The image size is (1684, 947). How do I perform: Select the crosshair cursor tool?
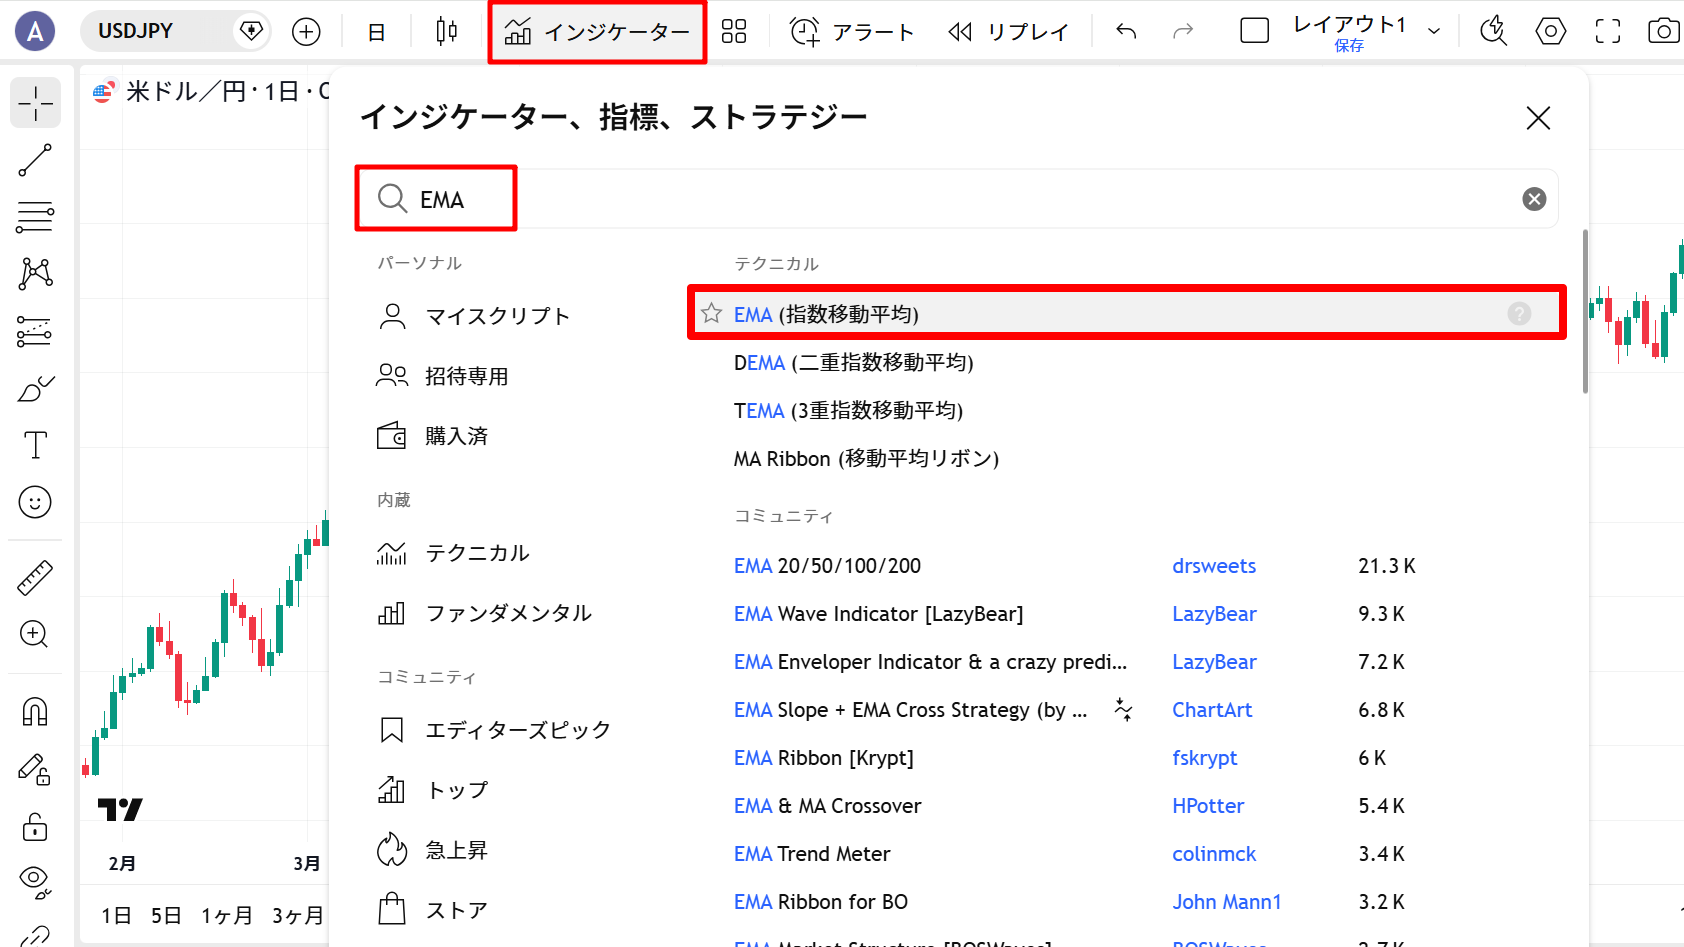tap(35, 102)
